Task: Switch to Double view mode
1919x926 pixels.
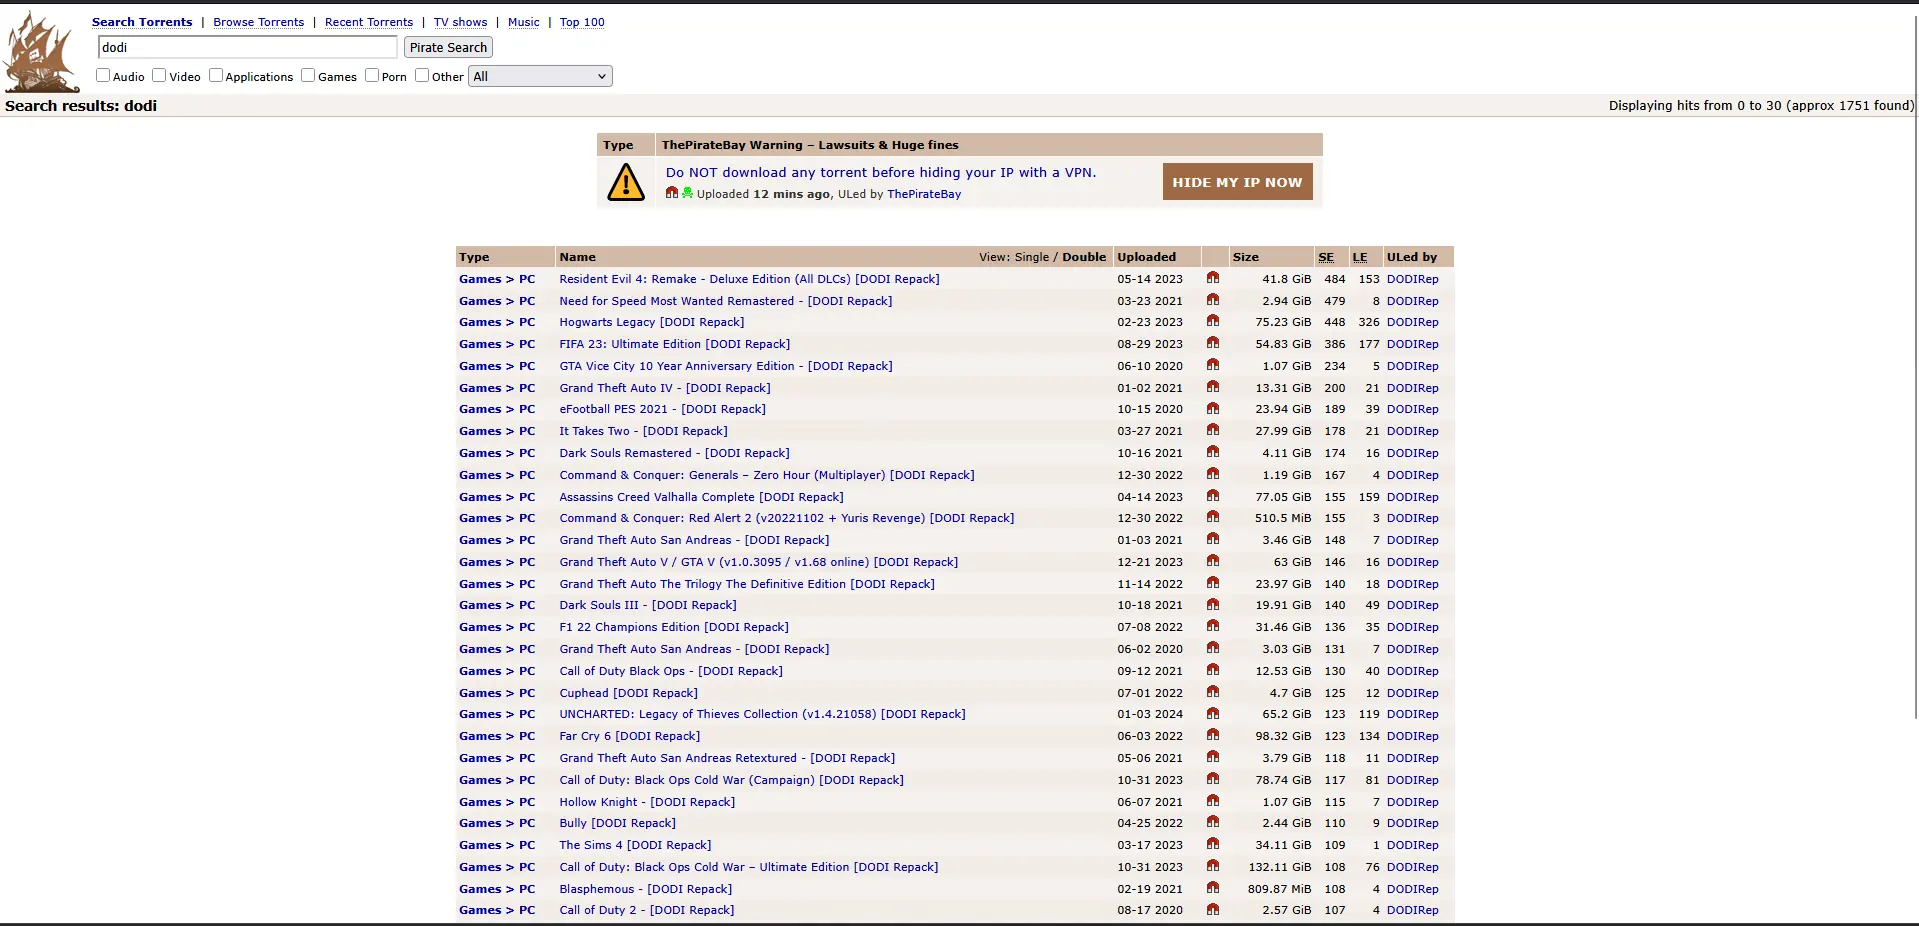Action: tap(1084, 257)
